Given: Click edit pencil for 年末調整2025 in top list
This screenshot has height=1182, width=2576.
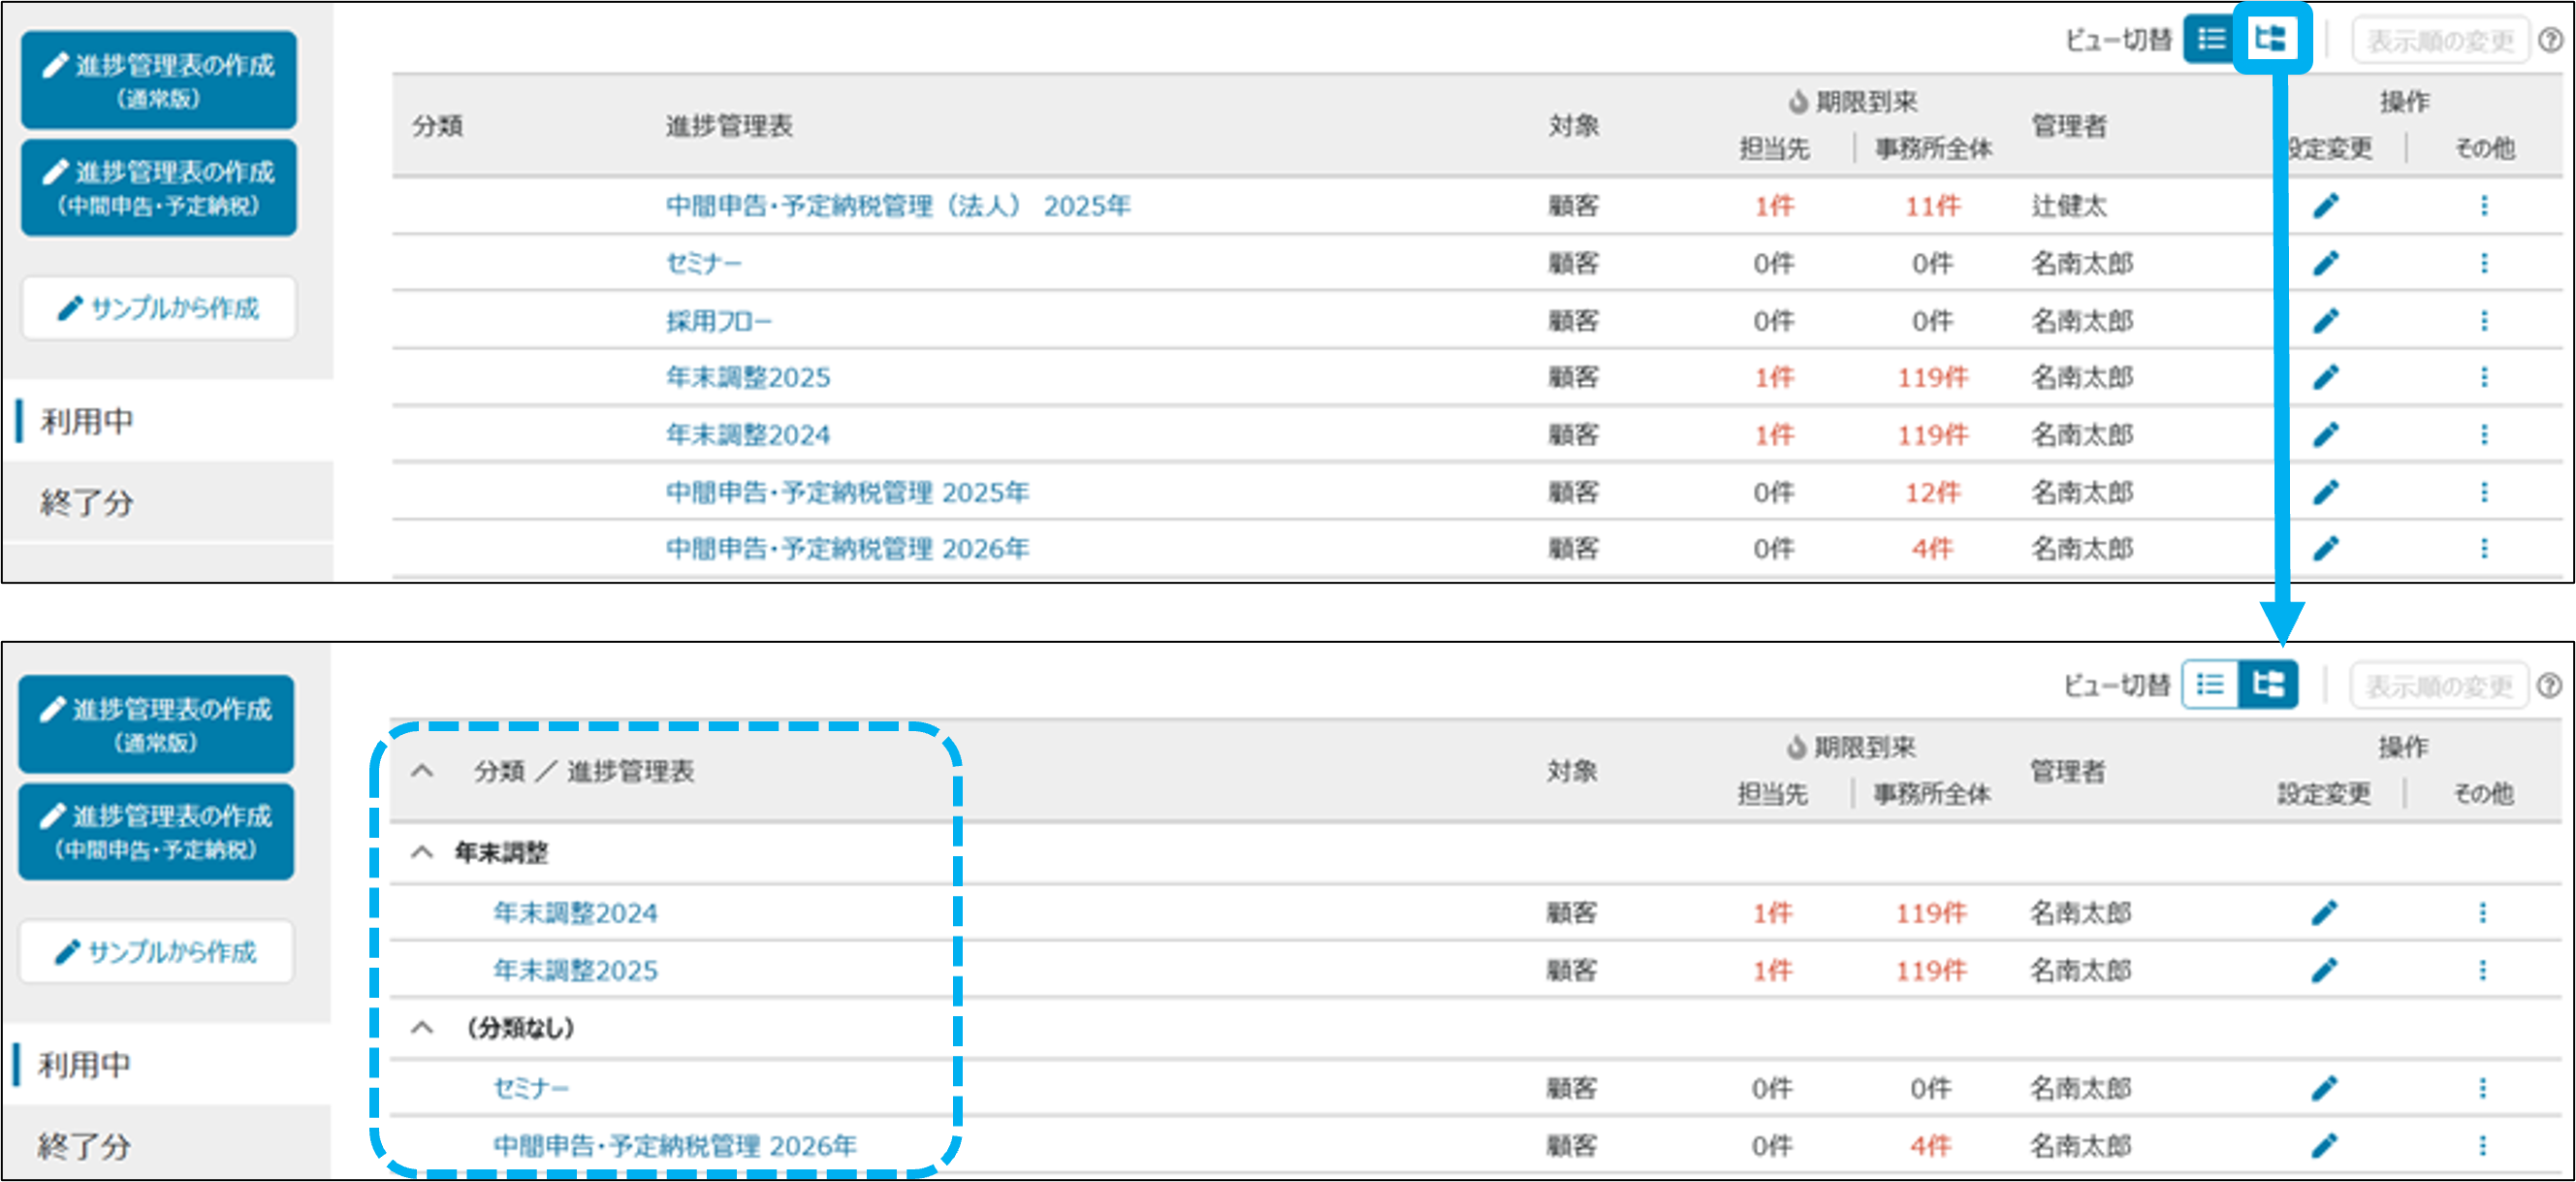Looking at the screenshot, I should [2325, 377].
